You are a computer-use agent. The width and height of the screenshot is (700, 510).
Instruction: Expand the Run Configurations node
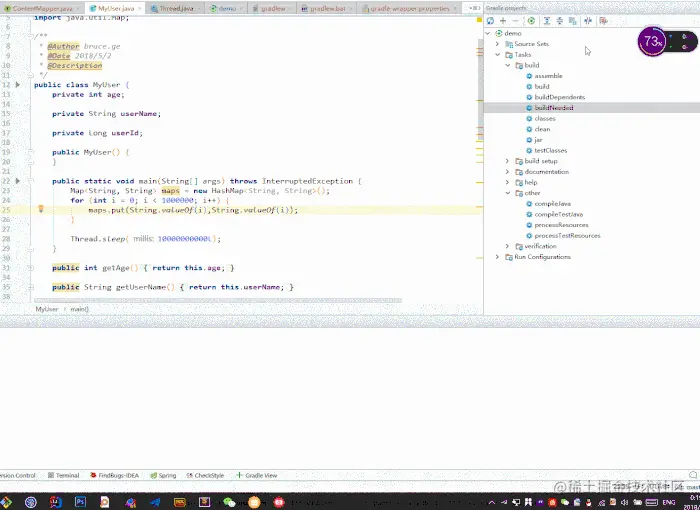click(497, 257)
